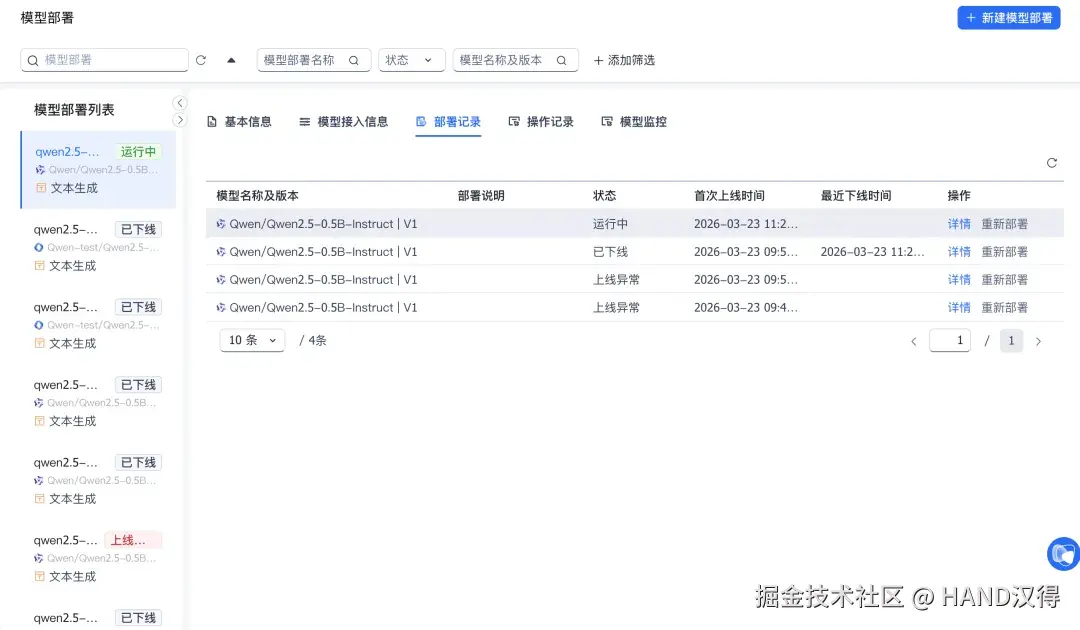Open the 模型监控 tab
Screen dimensions: 1080x630
click(634, 122)
